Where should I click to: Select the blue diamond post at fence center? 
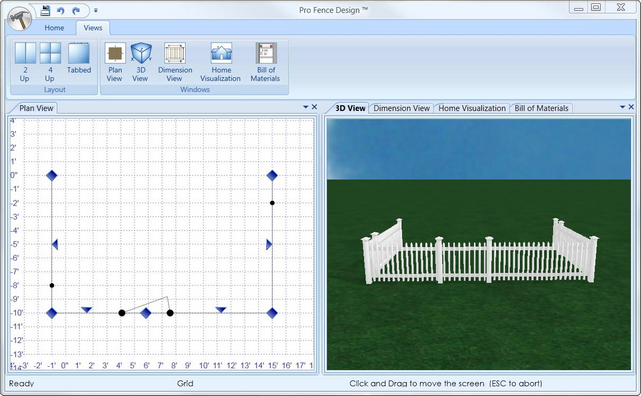[146, 313]
